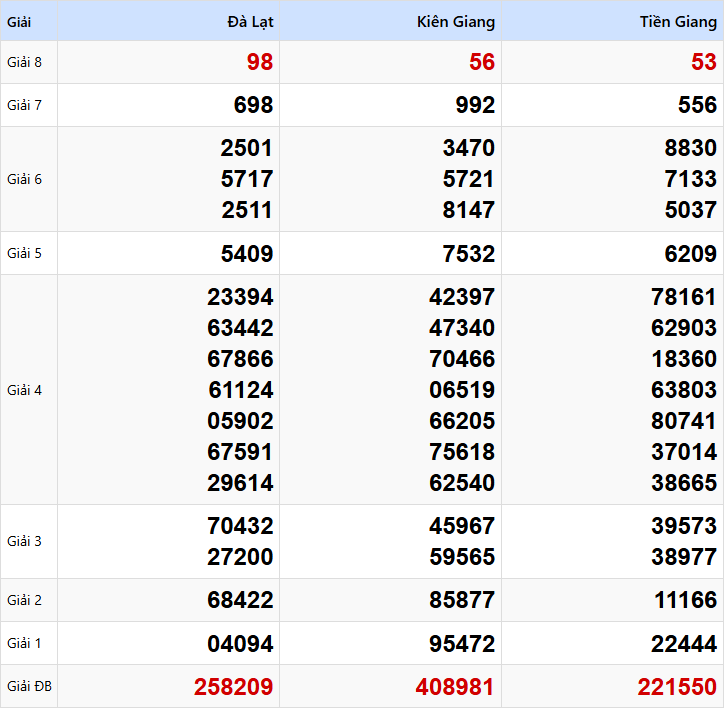Select number 5717 in Giải 6
The image size is (725, 710).
click(246, 179)
